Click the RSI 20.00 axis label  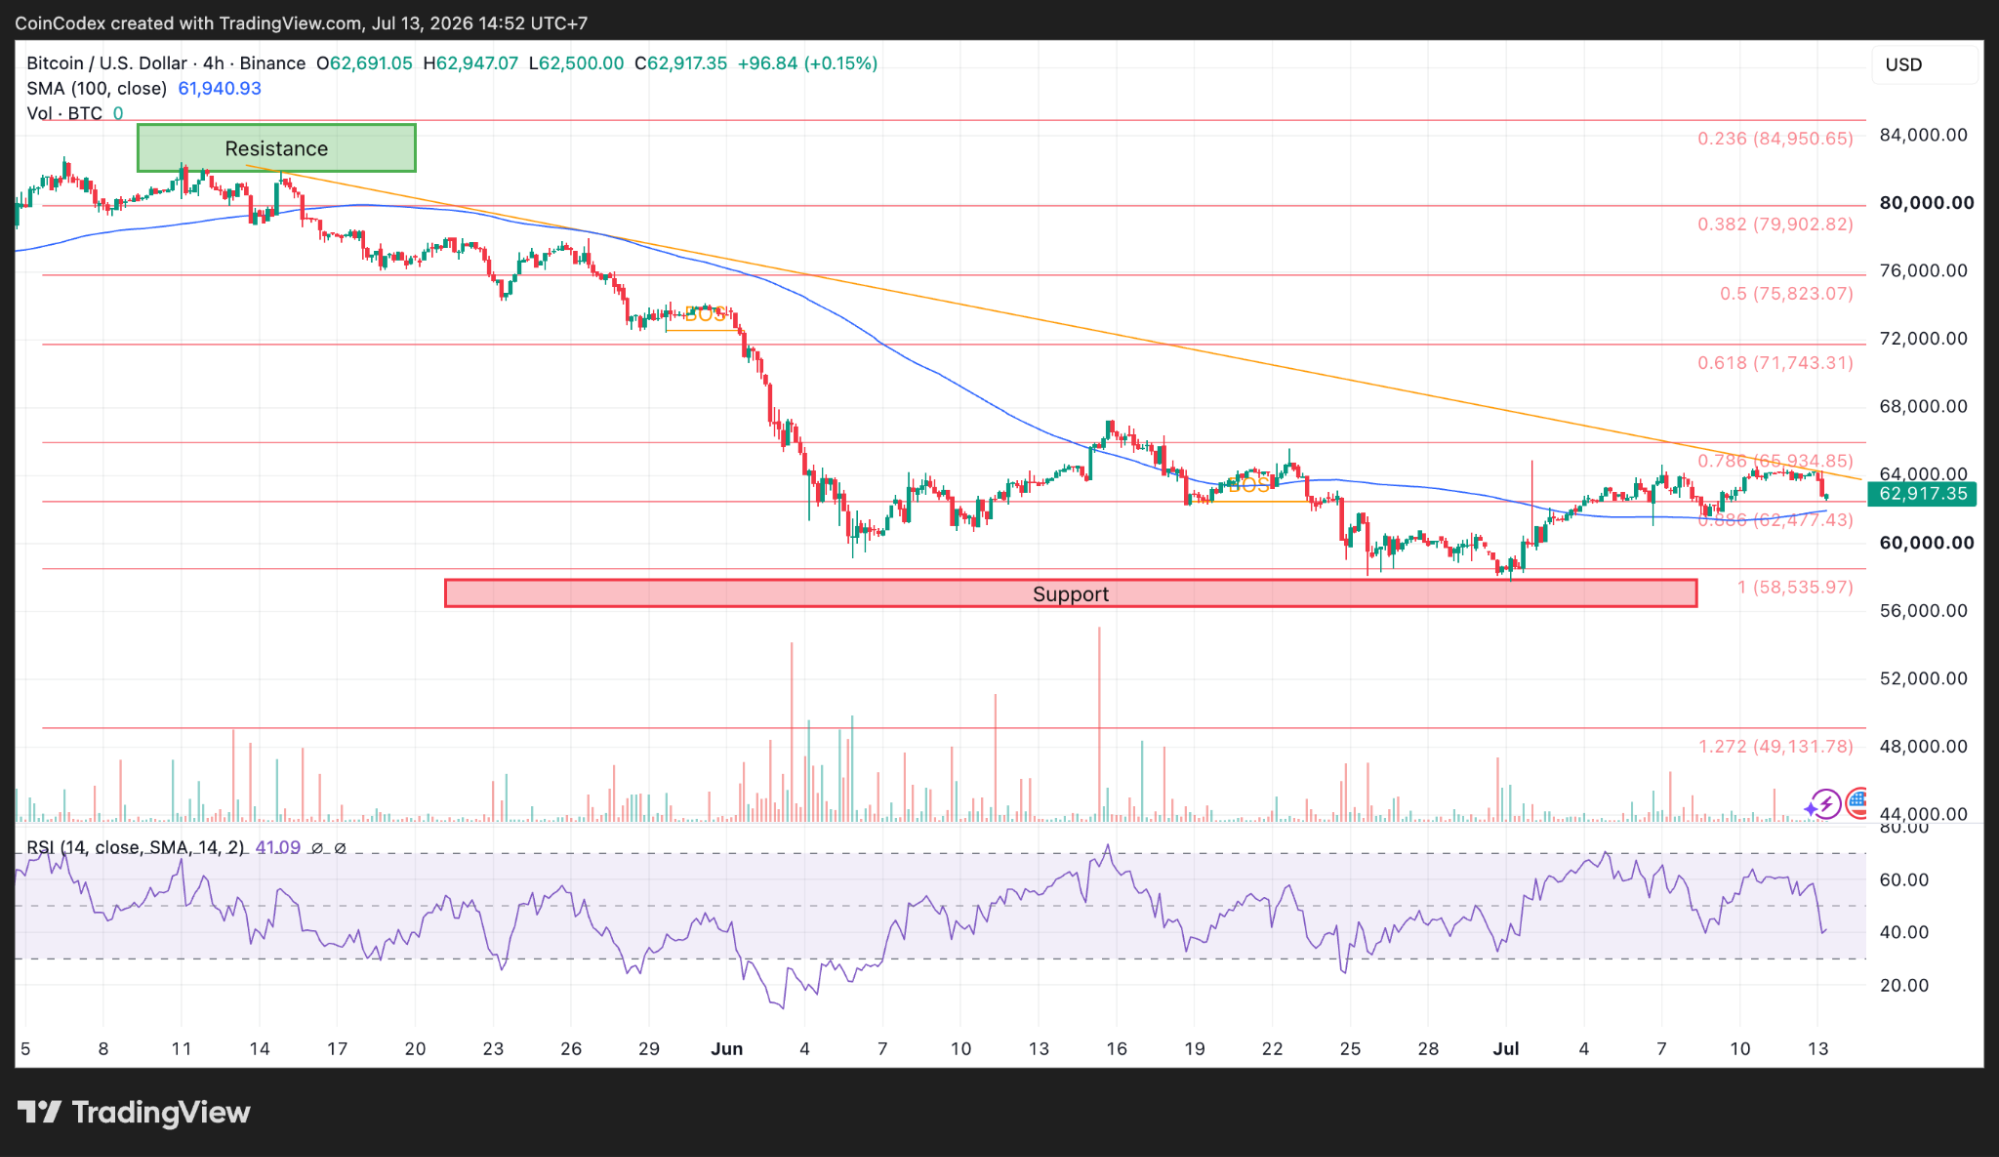[x=1904, y=985]
